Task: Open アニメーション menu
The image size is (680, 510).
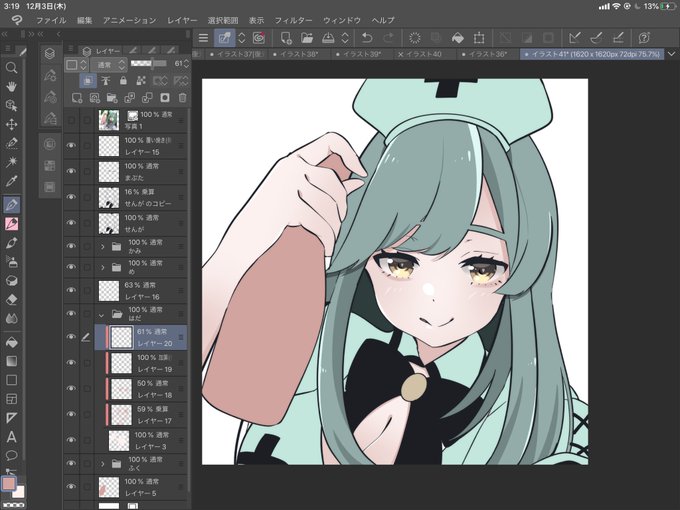Action: 129,20
